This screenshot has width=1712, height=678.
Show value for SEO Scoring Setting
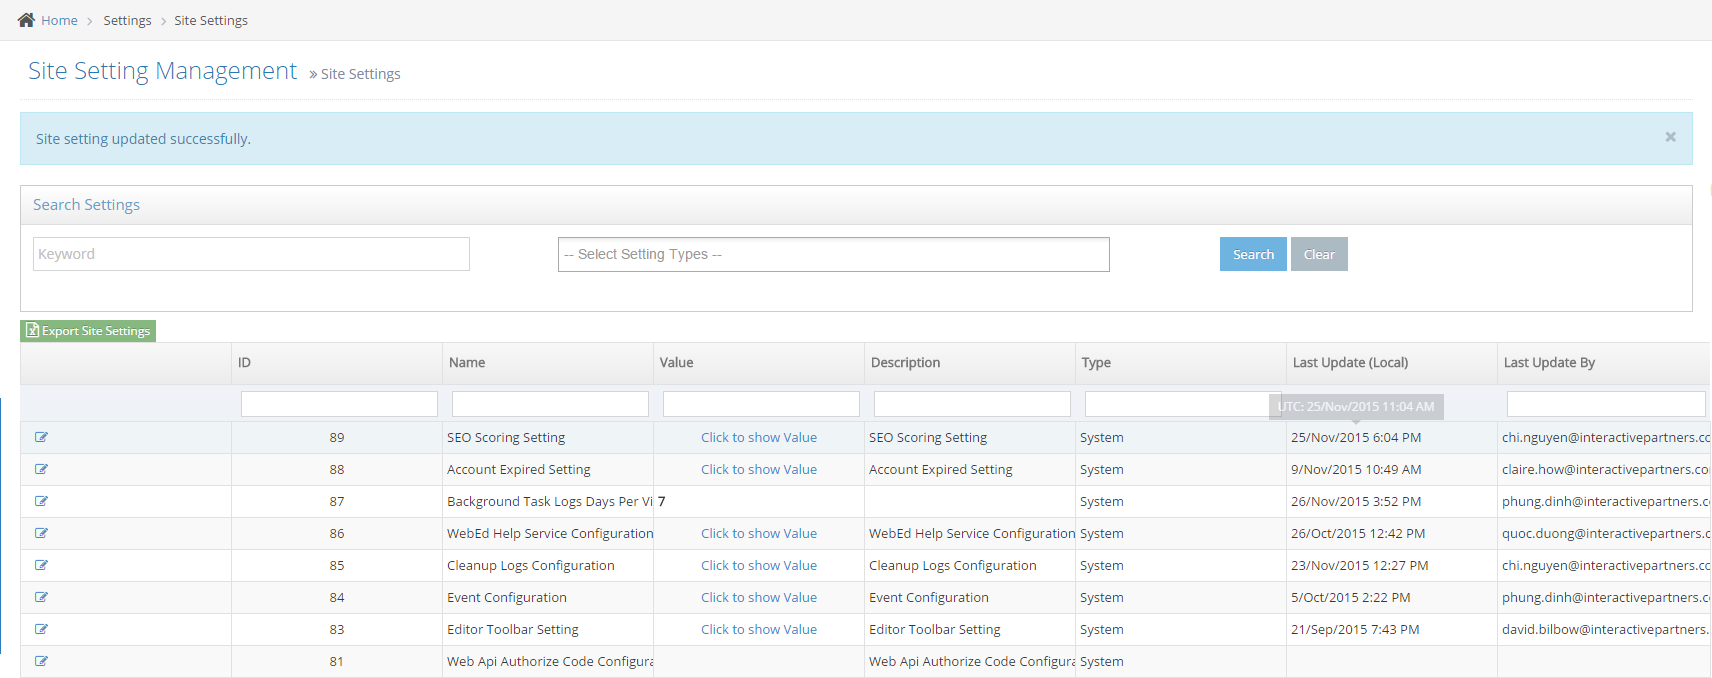758,437
